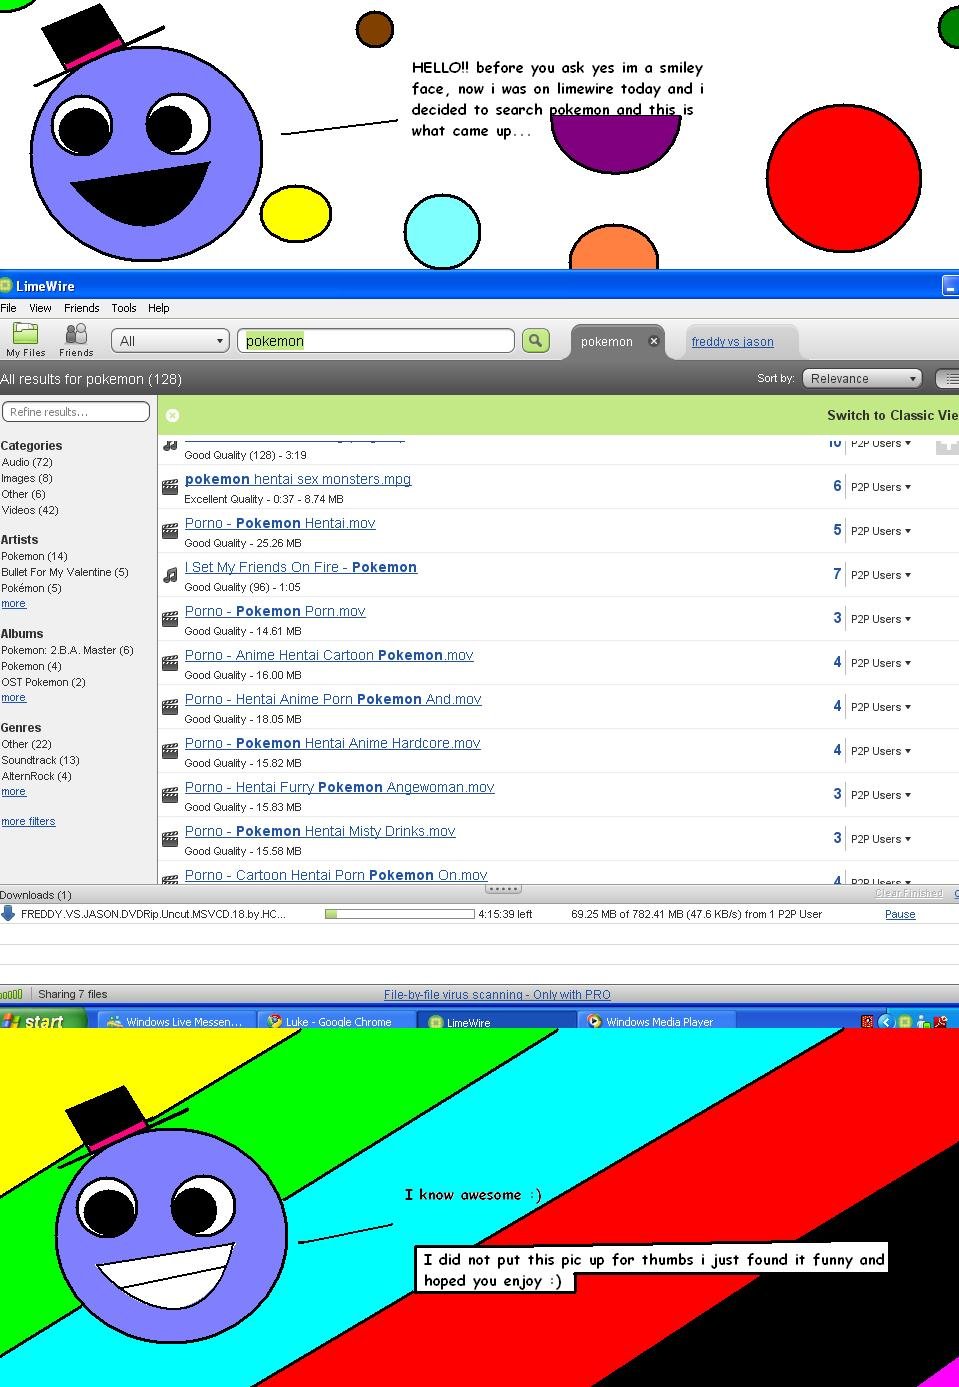Screen dimensions: 959x1387
Task: Filter by genre Soundtrack (13)
Action: click(x=40, y=760)
